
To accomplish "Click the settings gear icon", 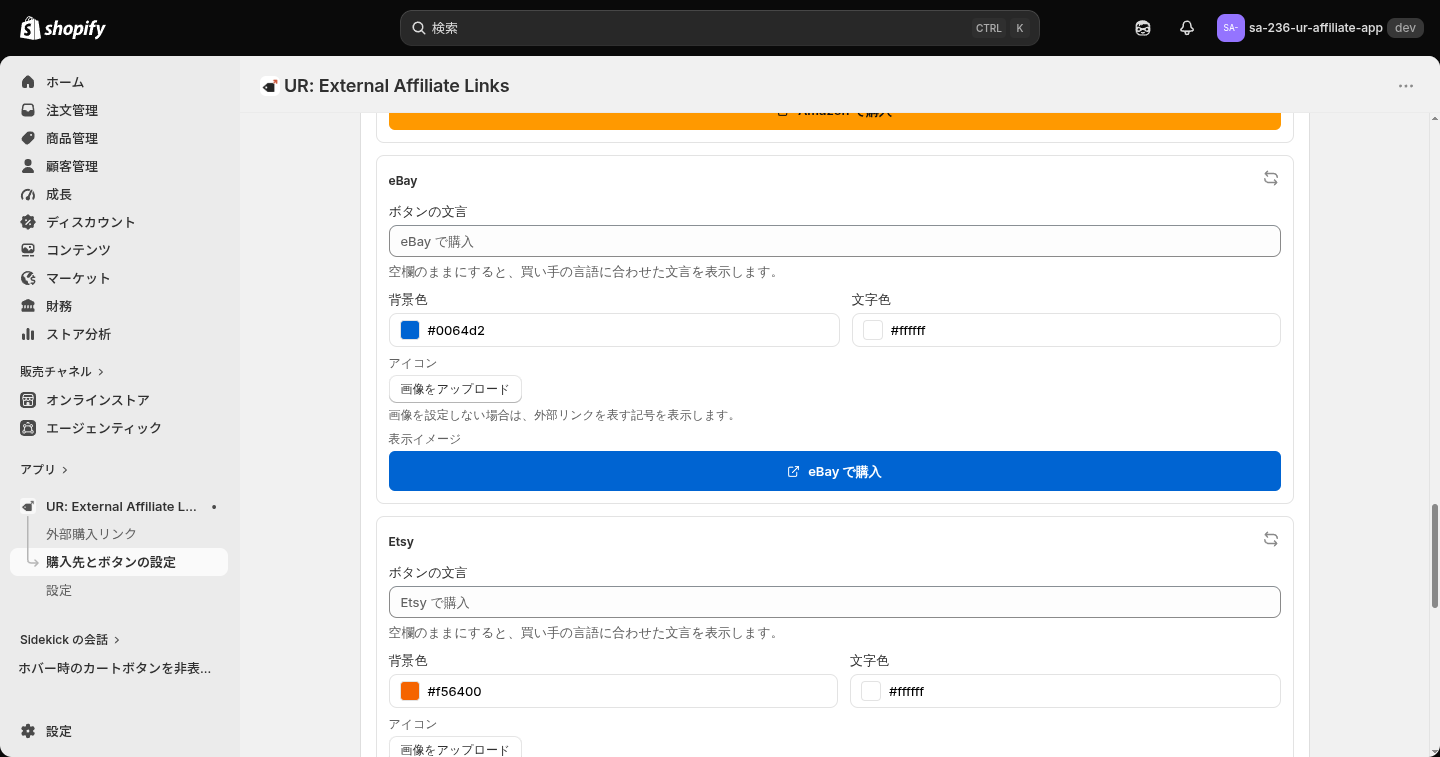I will pyautogui.click(x=28, y=731).
